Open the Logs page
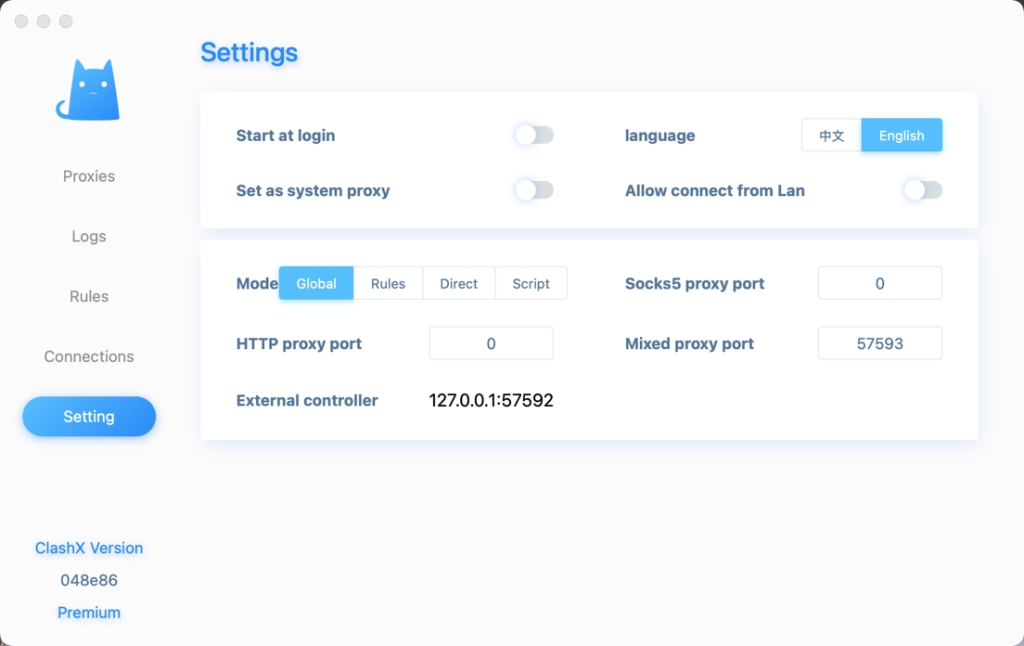 pos(89,236)
